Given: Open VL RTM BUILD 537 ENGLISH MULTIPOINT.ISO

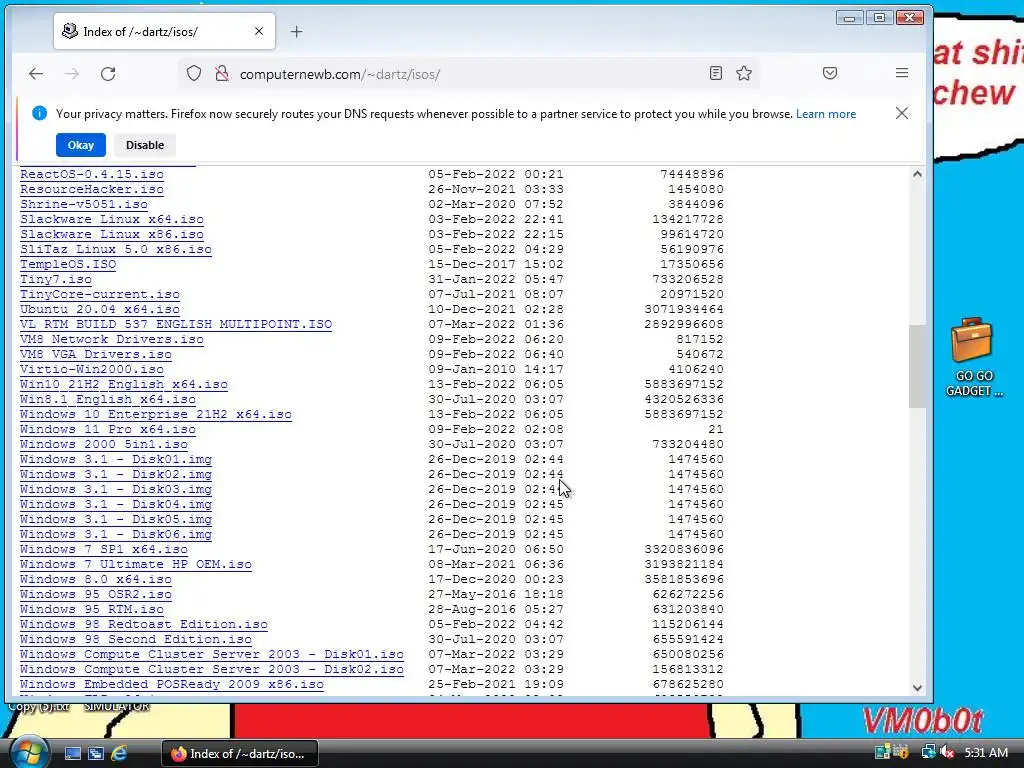Looking at the screenshot, I should pos(176,325).
